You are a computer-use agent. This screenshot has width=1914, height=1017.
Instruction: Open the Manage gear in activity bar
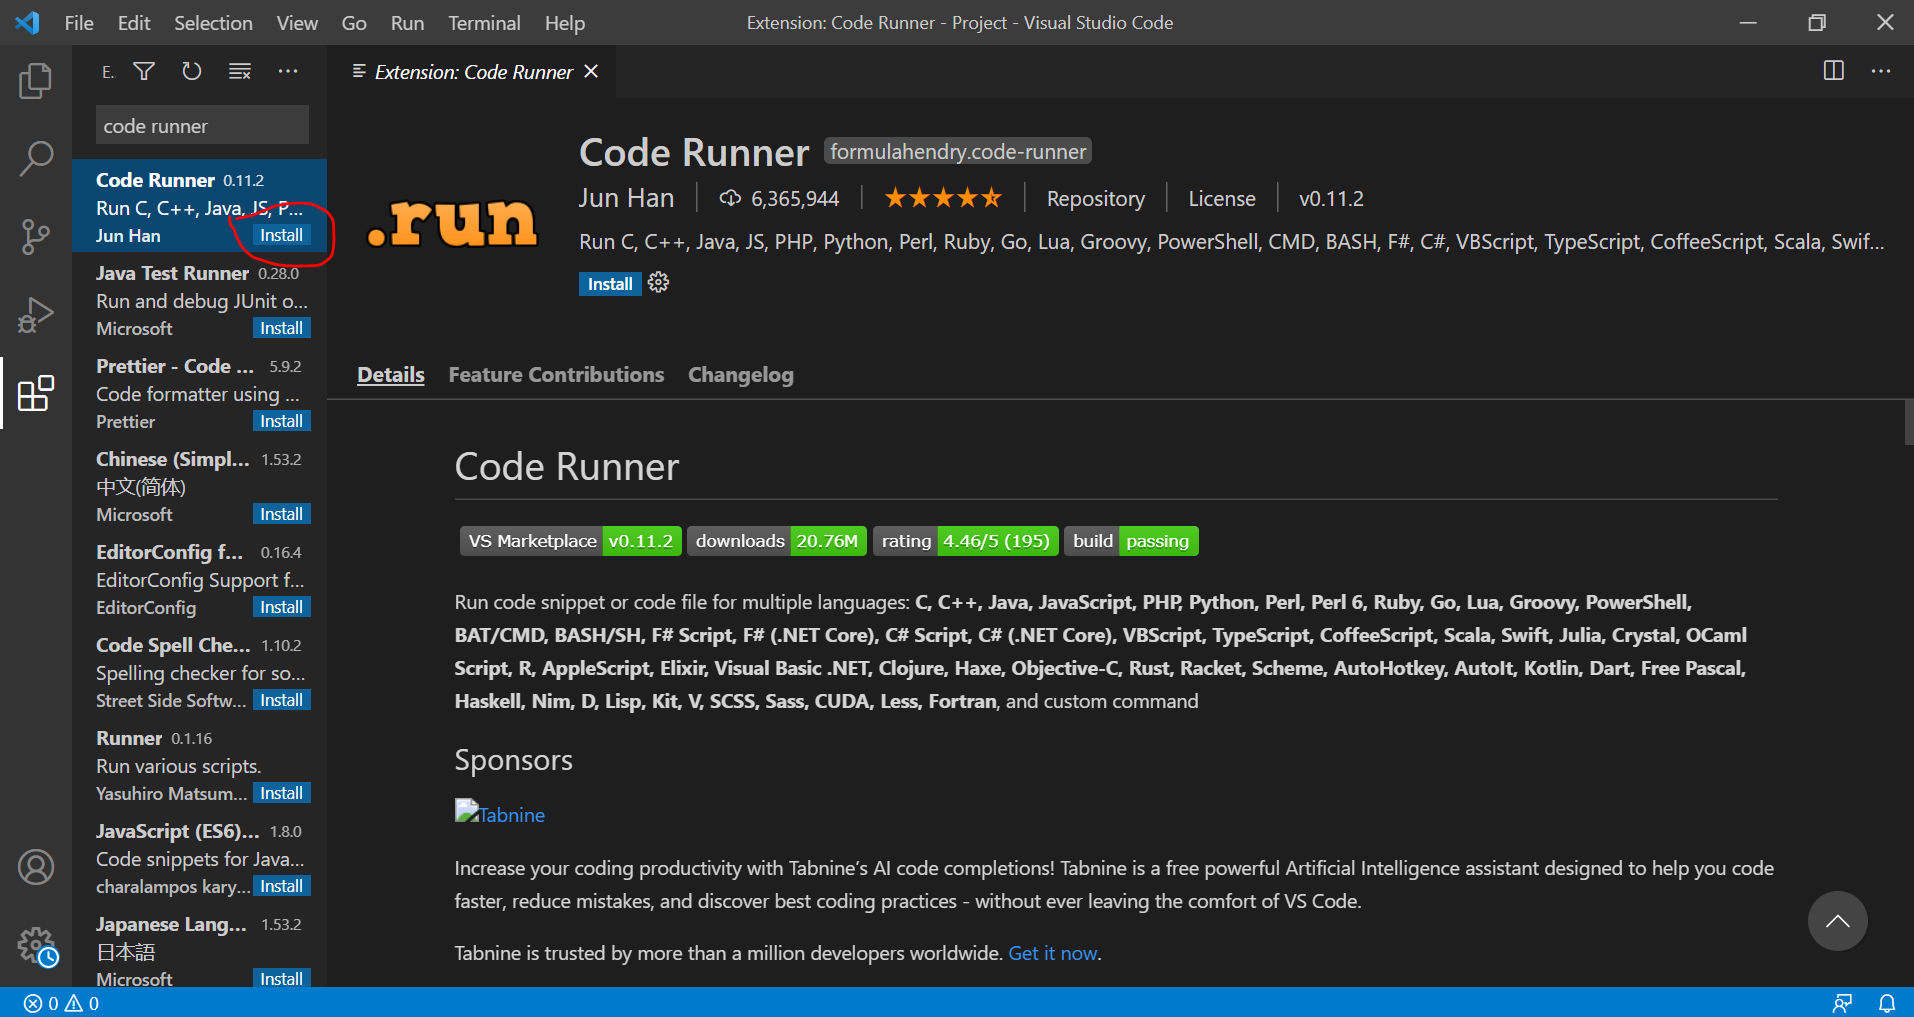pyautogui.click(x=36, y=945)
